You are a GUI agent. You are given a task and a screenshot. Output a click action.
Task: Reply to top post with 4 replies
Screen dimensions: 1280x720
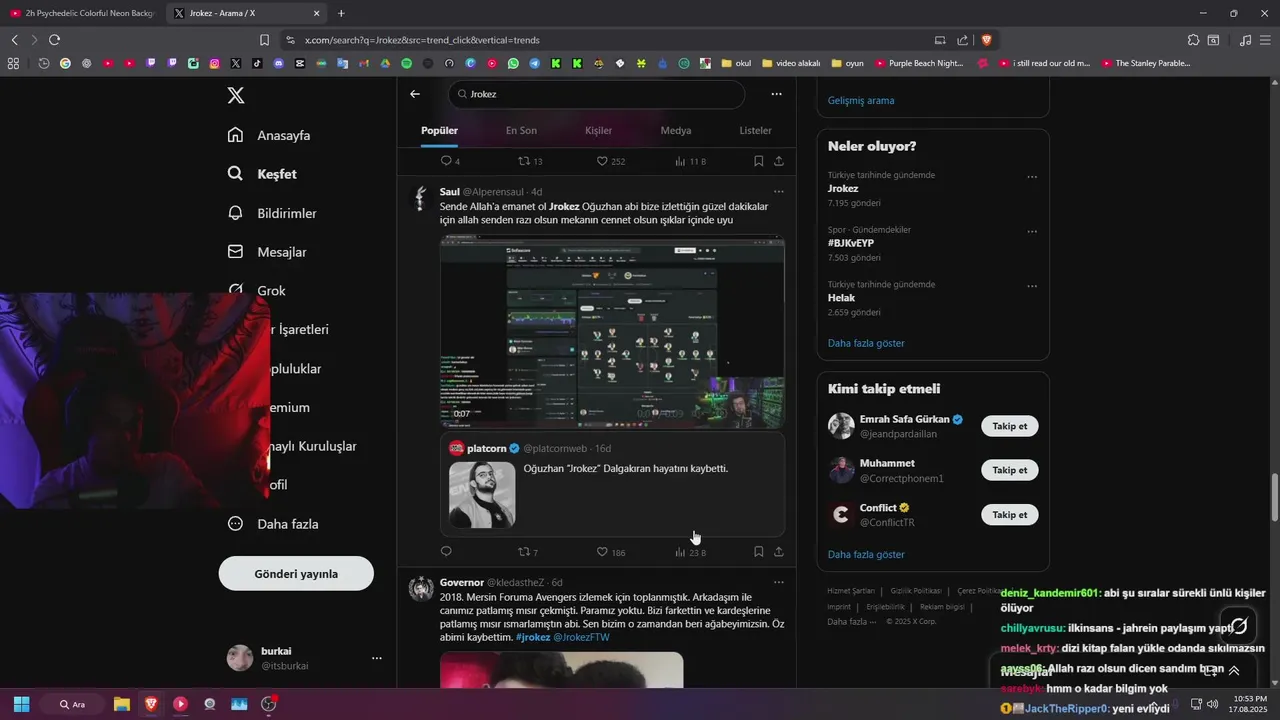coord(450,161)
